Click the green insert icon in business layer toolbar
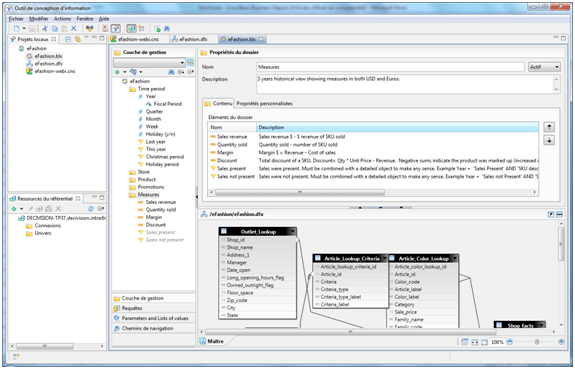The height and width of the screenshot is (369, 575). pyautogui.click(x=117, y=72)
